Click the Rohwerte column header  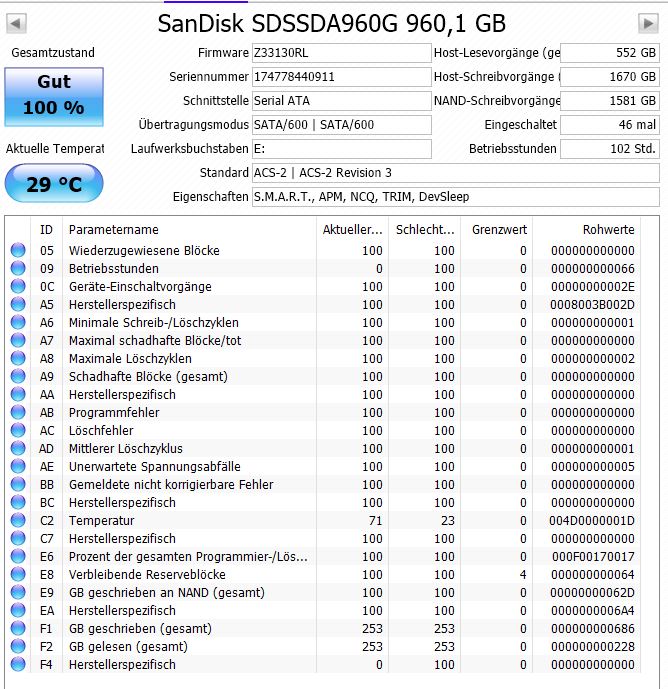tap(587, 229)
